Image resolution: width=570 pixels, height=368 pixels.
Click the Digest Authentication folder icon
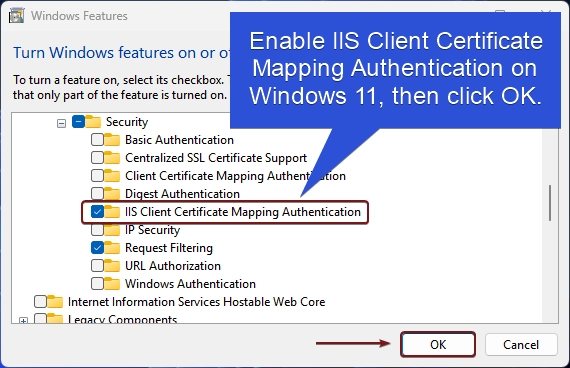[x=112, y=194]
